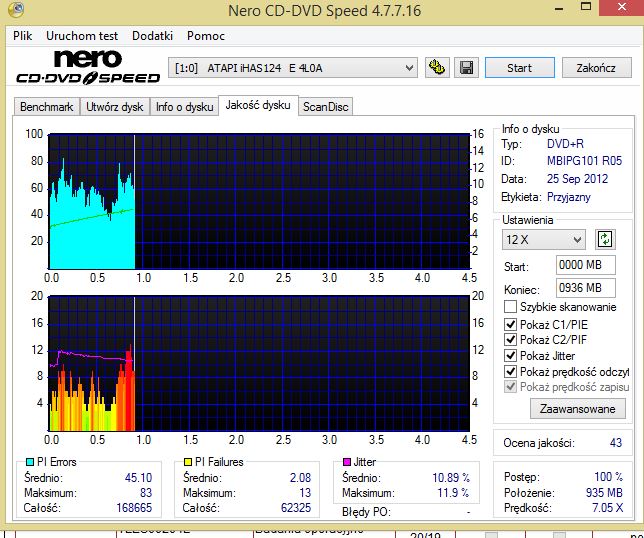644x538 pixels.
Task: Click the disabled Pokaż prędkość zapisu checkbox
Action: tap(510, 387)
